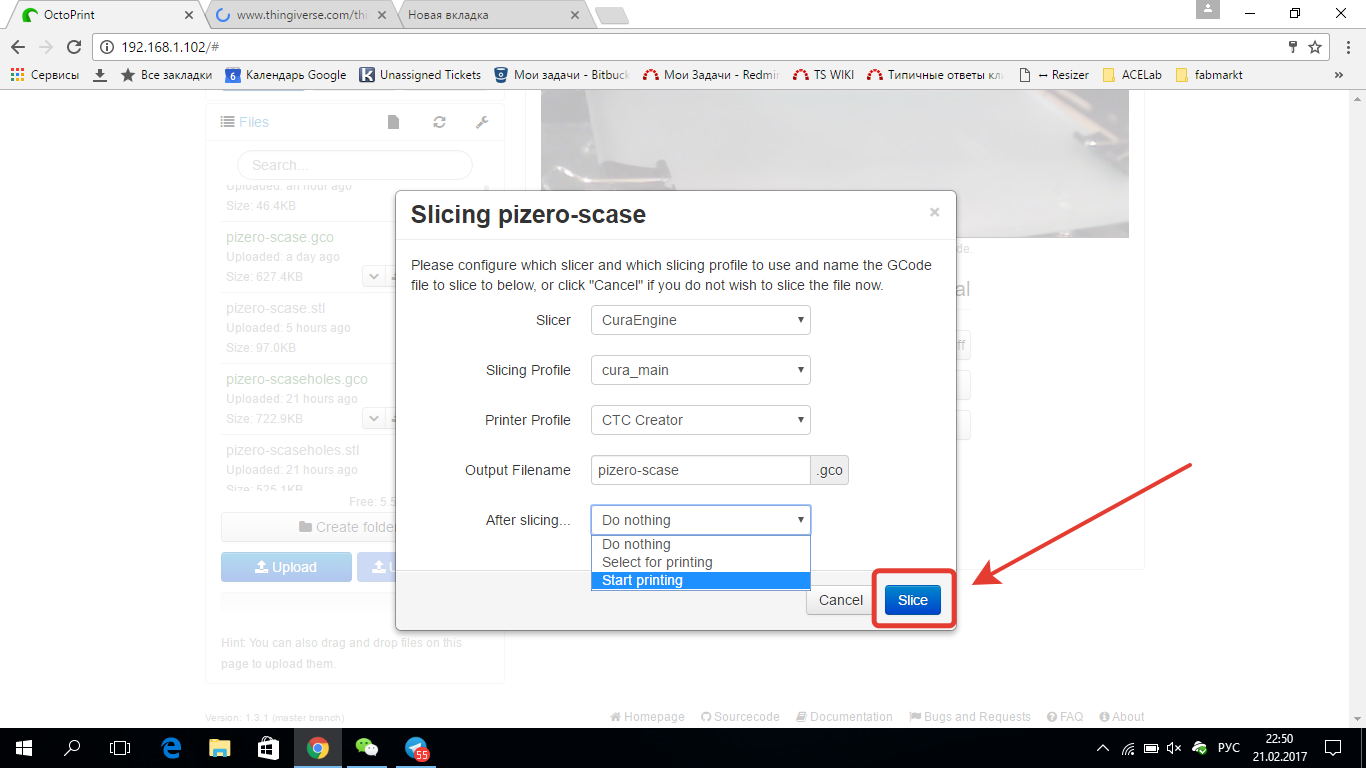
Task: Open the Documentation footer link
Action: 844,717
